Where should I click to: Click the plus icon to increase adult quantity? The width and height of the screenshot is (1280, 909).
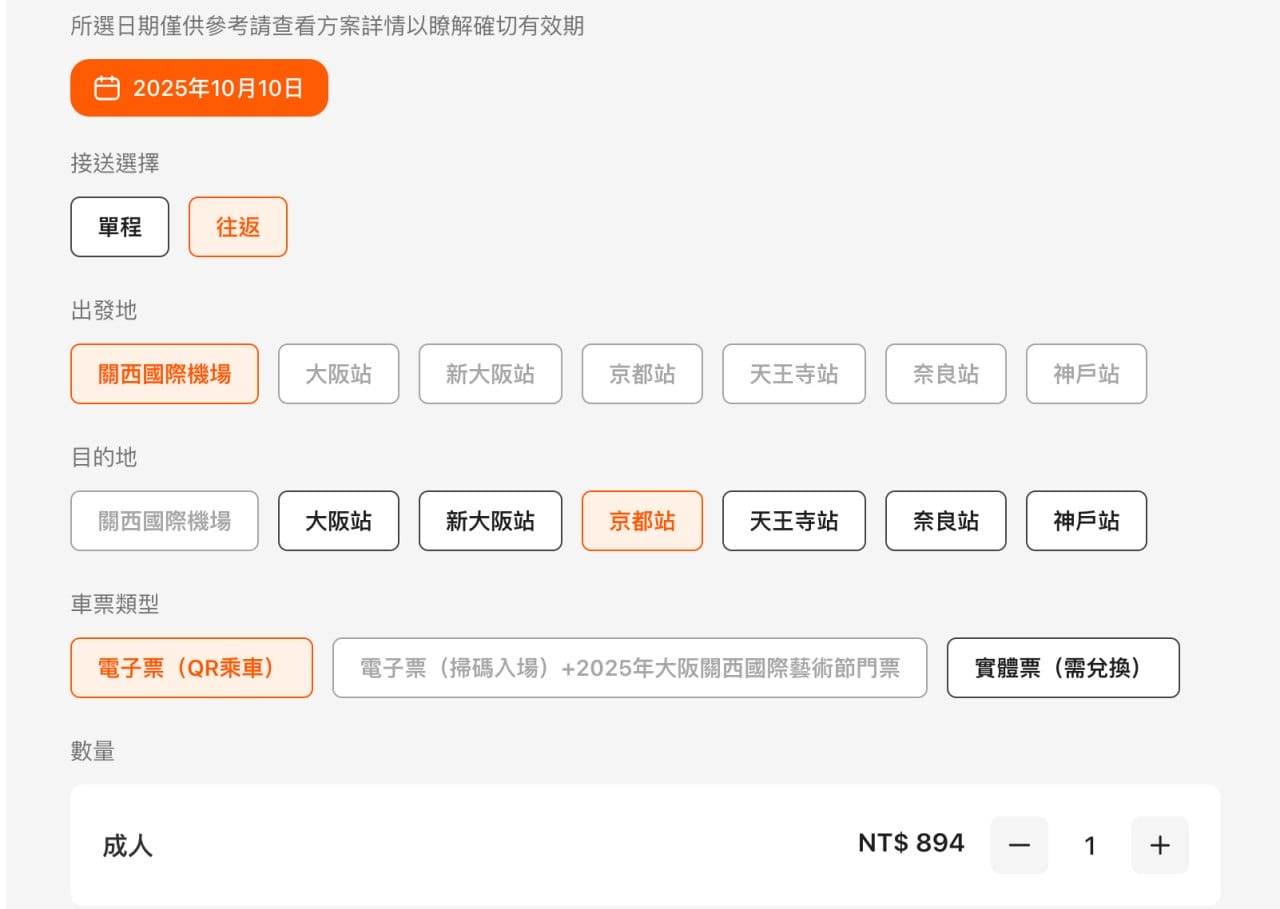click(1160, 845)
